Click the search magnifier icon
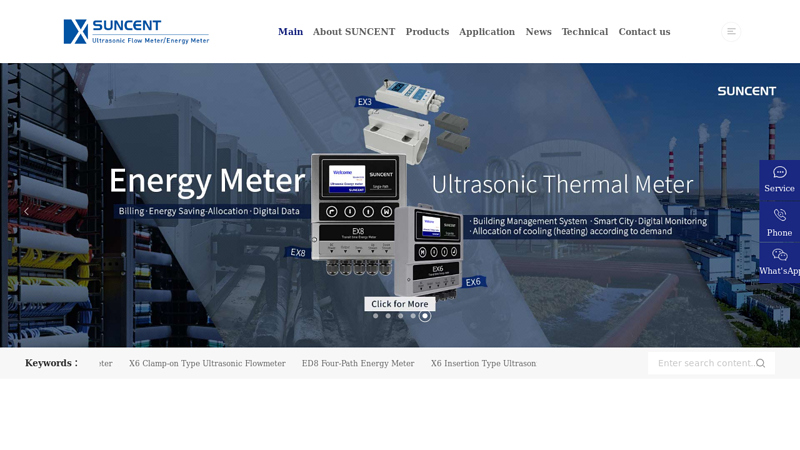The width and height of the screenshot is (800, 450). (760, 363)
